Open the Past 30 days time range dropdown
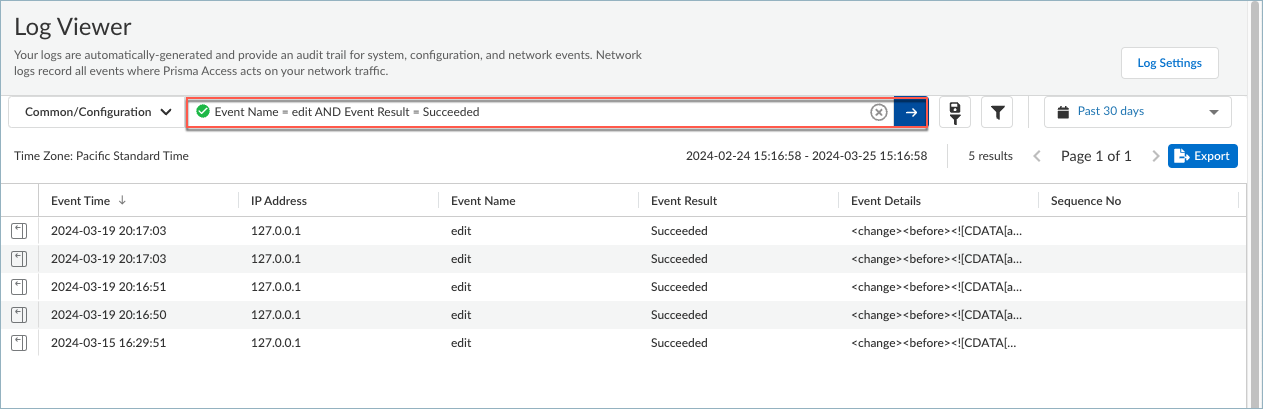The height and width of the screenshot is (409, 1263). point(1137,112)
